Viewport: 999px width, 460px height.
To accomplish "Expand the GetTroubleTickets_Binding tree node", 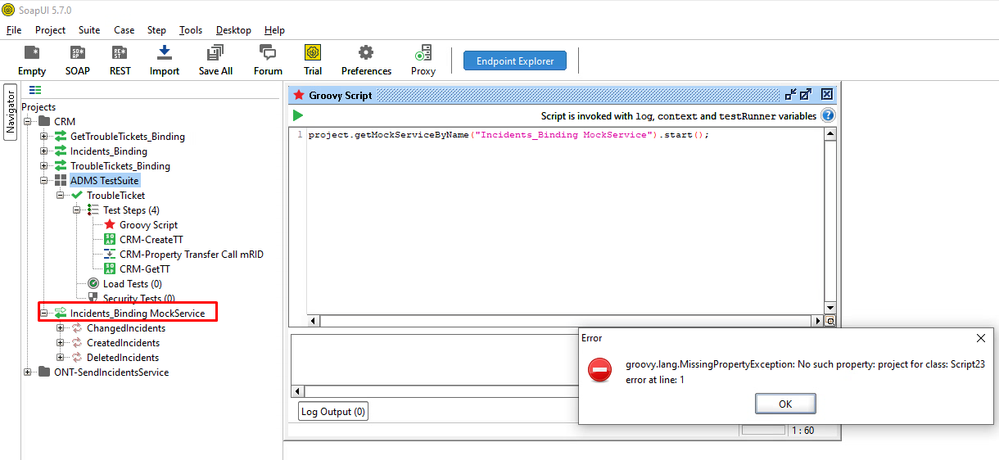I will [x=45, y=137].
